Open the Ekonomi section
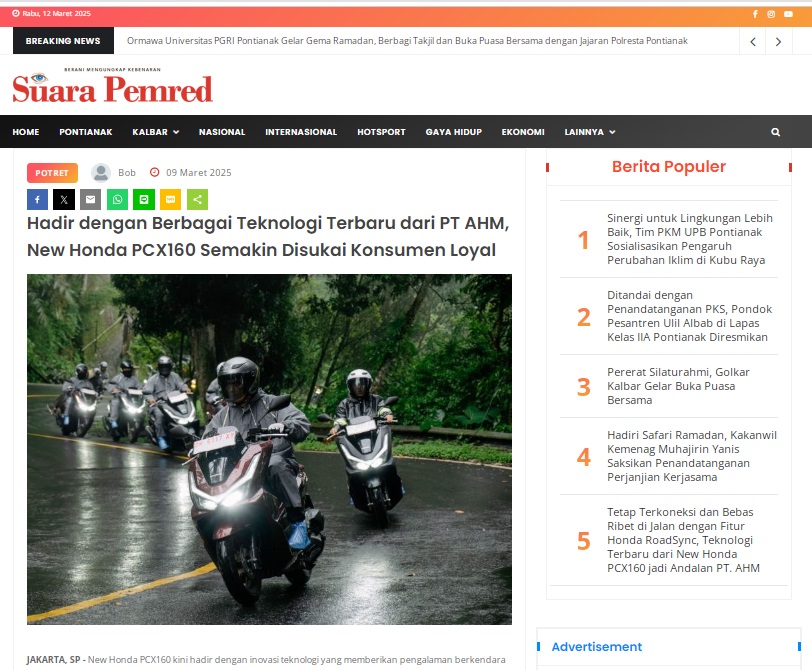Image resolution: width=812 pixels, height=670 pixels. tap(523, 132)
